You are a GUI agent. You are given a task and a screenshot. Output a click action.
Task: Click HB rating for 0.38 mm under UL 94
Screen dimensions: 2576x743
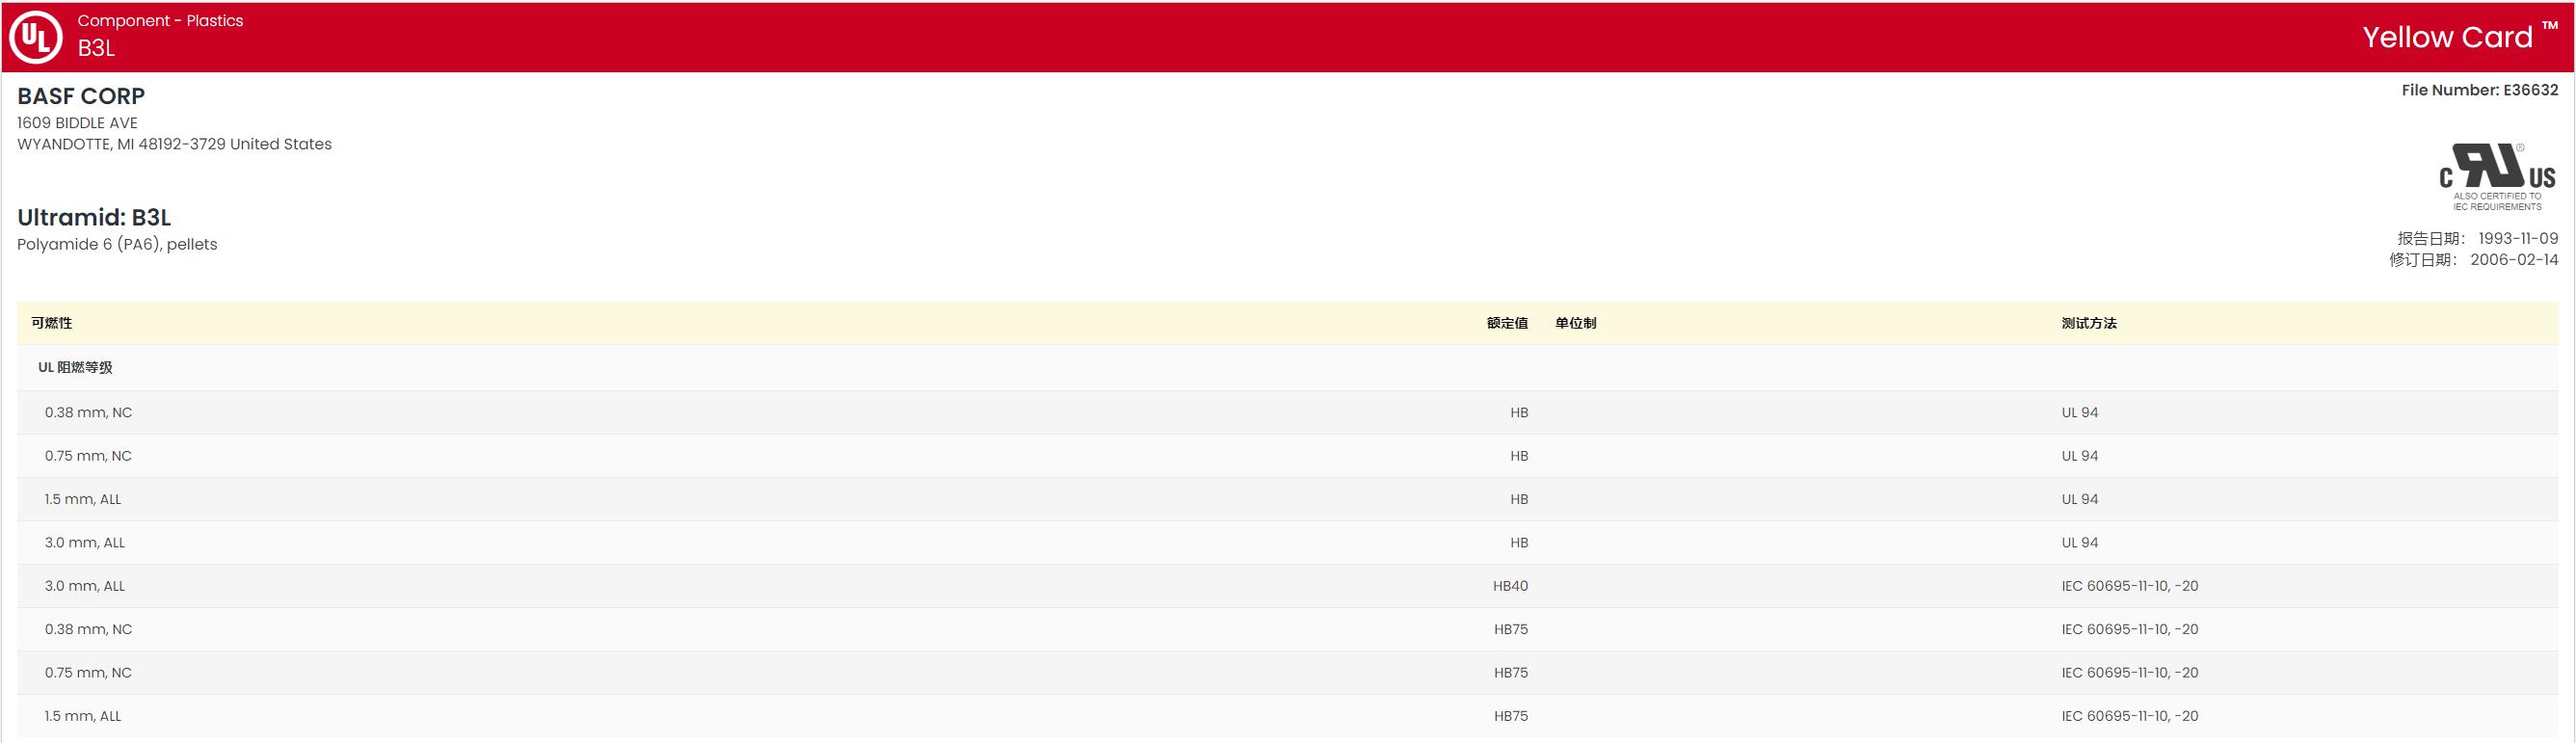pyautogui.click(x=1519, y=412)
